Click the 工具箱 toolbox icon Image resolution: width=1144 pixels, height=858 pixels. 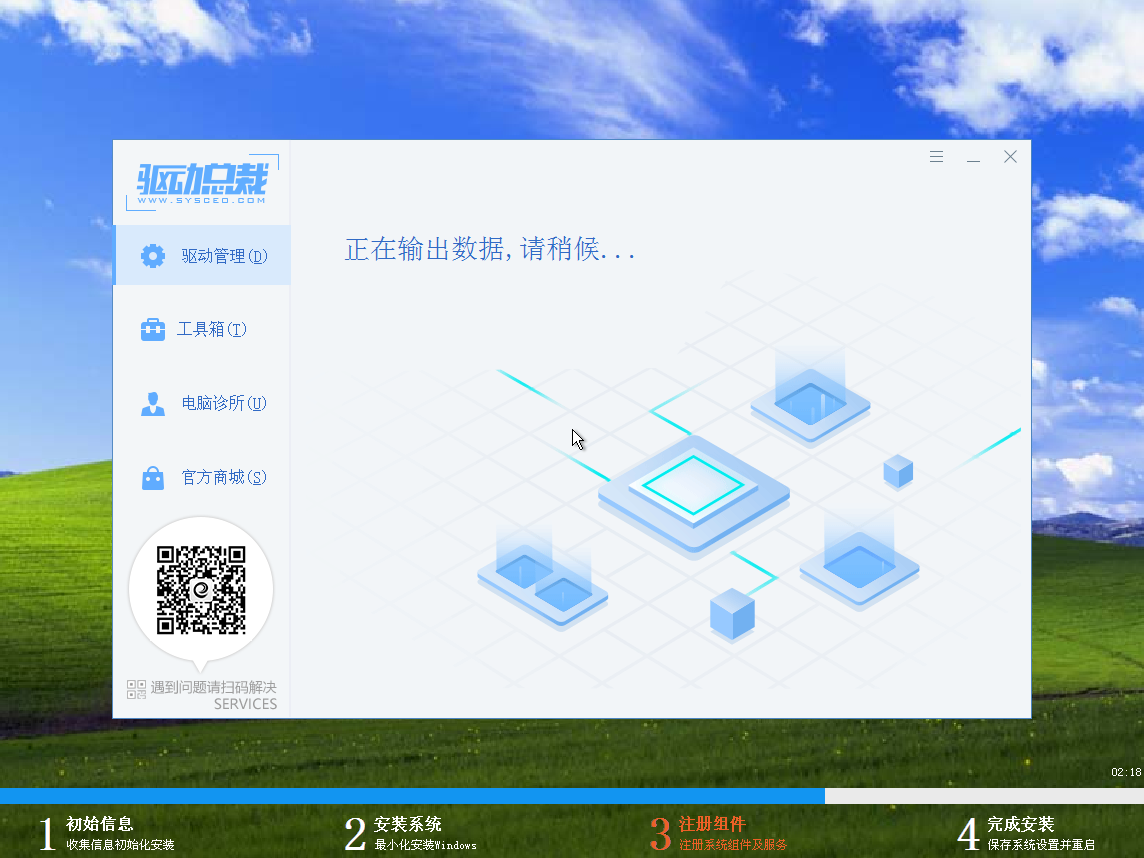point(152,329)
